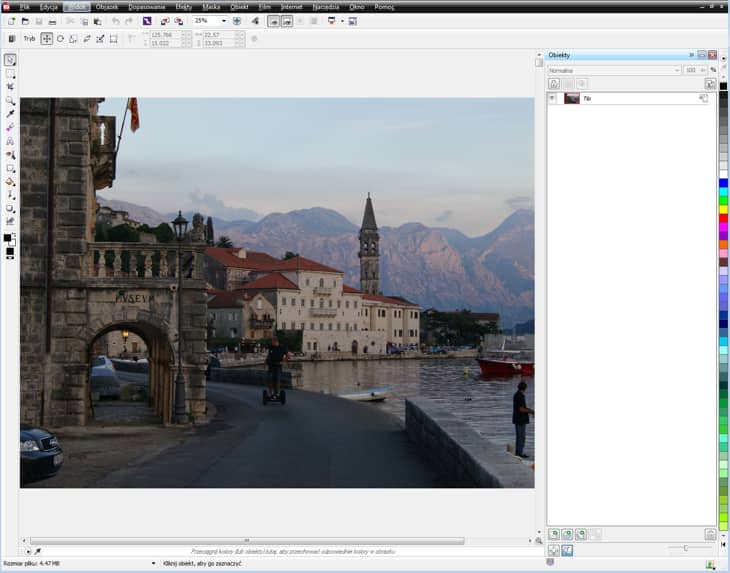Viewport: 730px width, 573px height.
Task: Toggle position move mode button in property bar
Action: pyautogui.click(x=46, y=39)
